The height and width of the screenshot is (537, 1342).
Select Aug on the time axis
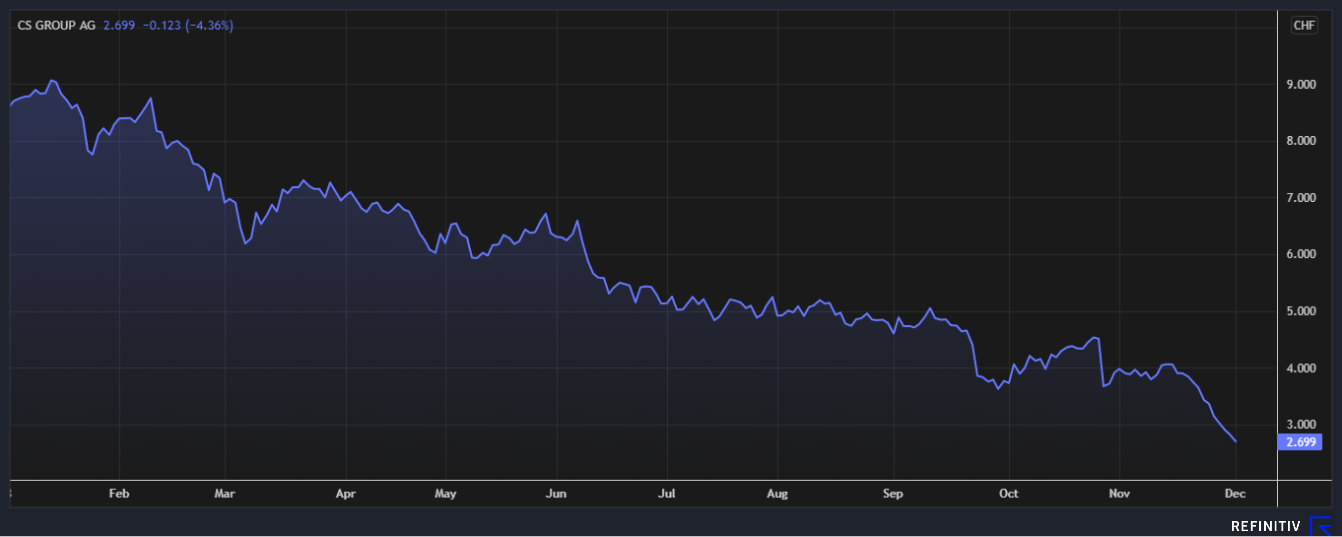tap(777, 493)
